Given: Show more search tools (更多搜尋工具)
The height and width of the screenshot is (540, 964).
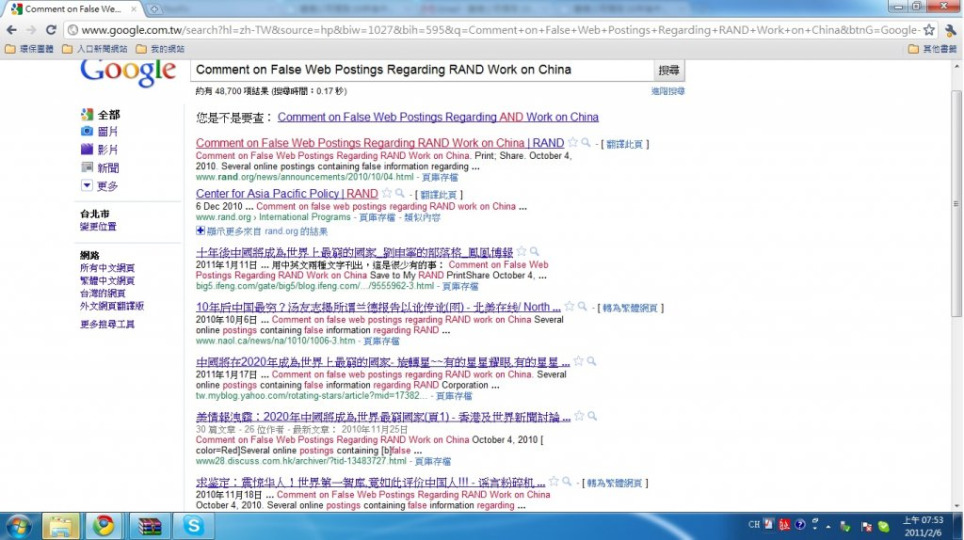Looking at the screenshot, I should [107, 324].
